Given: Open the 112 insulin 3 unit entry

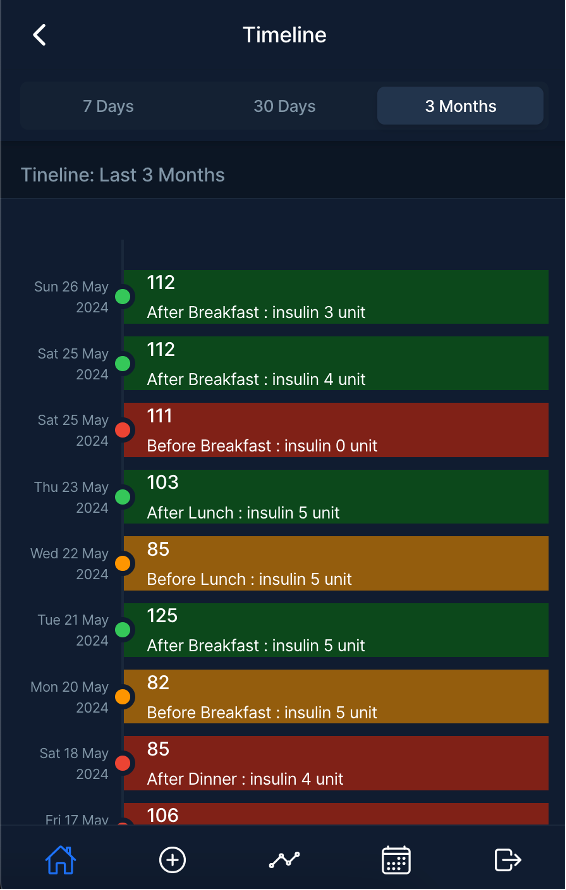Looking at the screenshot, I should [x=336, y=297].
